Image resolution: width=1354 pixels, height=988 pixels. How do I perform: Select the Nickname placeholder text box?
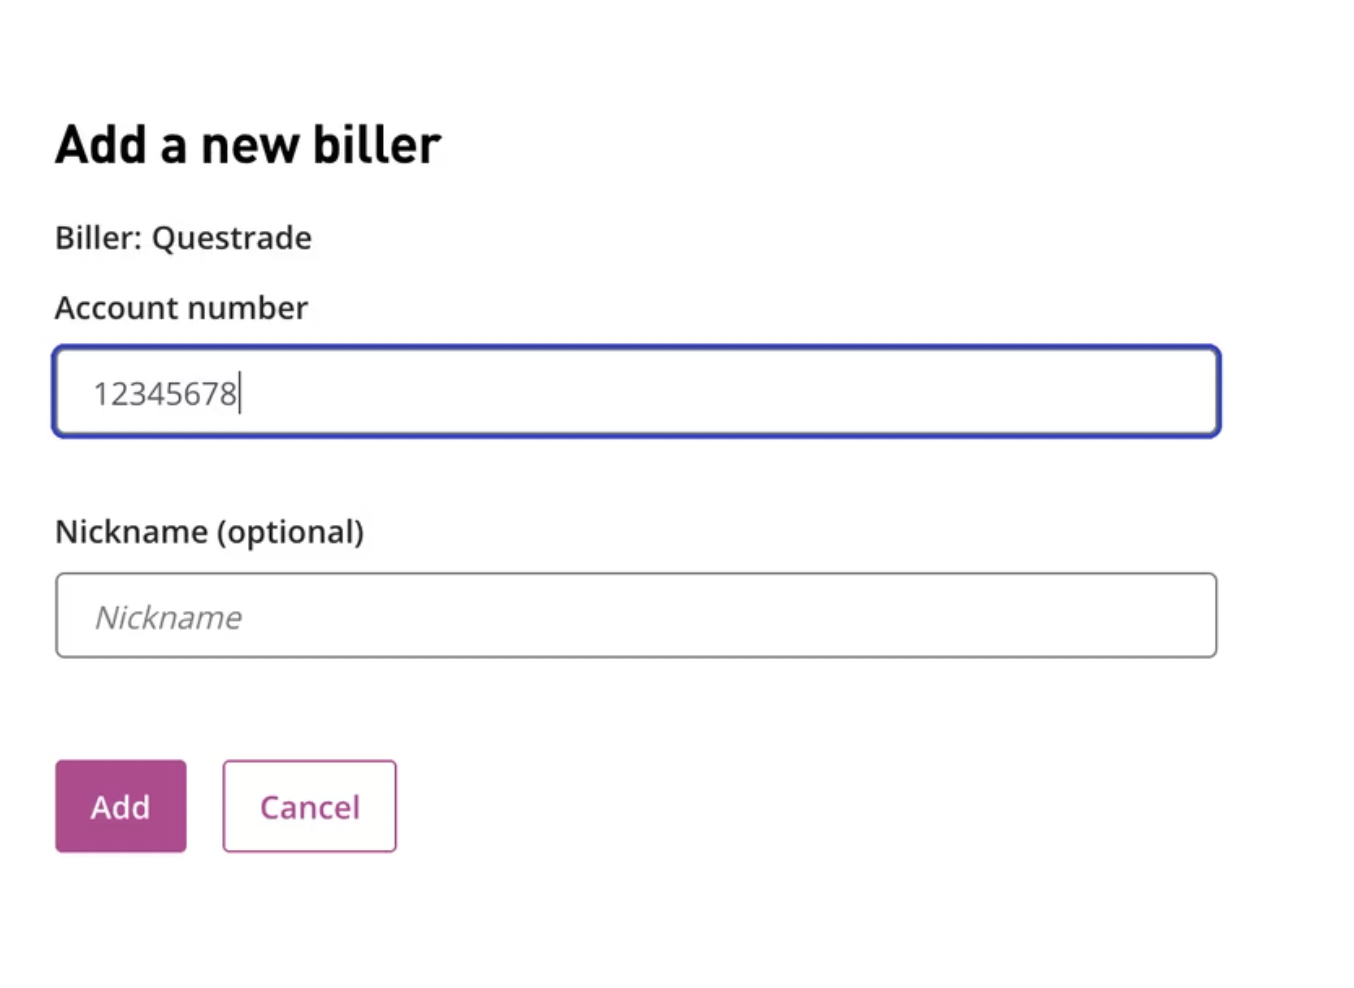636,616
